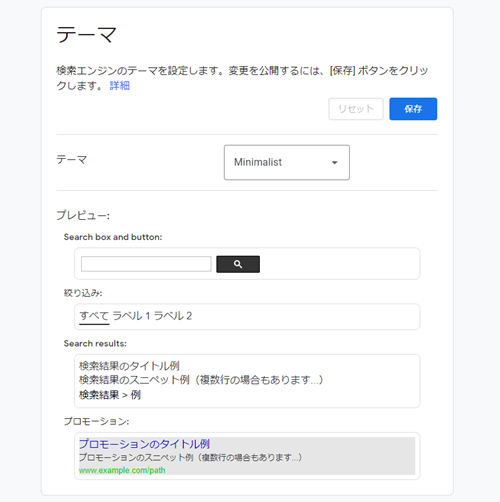The width and height of the screenshot is (500, 502).
Task: Click inside the preview search box
Action: pos(146,264)
